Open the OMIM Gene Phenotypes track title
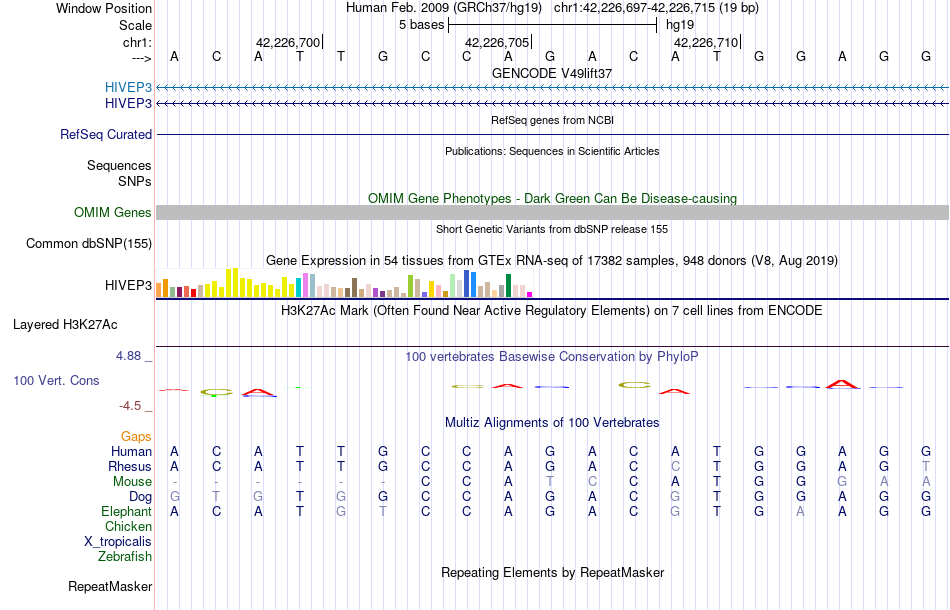Image resolution: width=950 pixels, height=610 pixels. click(x=552, y=199)
